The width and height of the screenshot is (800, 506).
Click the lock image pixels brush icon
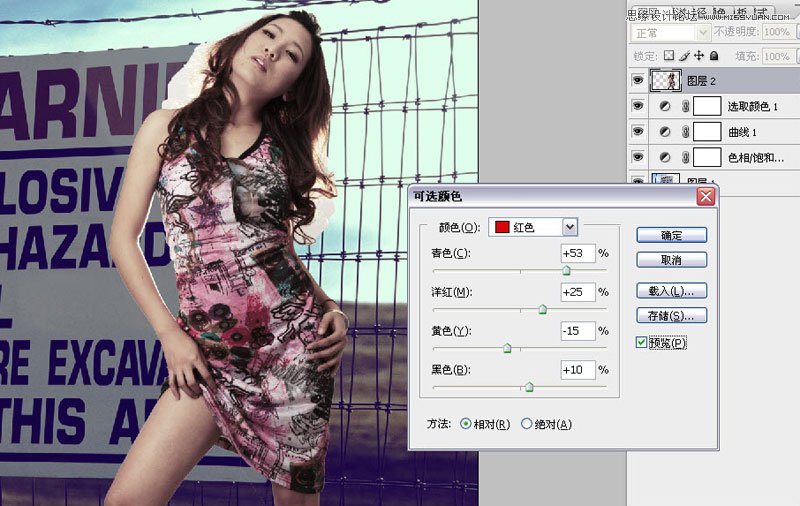coord(684,56)
